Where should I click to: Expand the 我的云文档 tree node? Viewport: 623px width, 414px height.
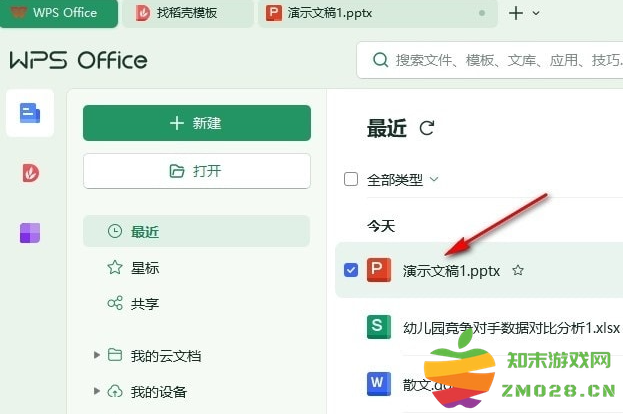(x=97, y=355)
